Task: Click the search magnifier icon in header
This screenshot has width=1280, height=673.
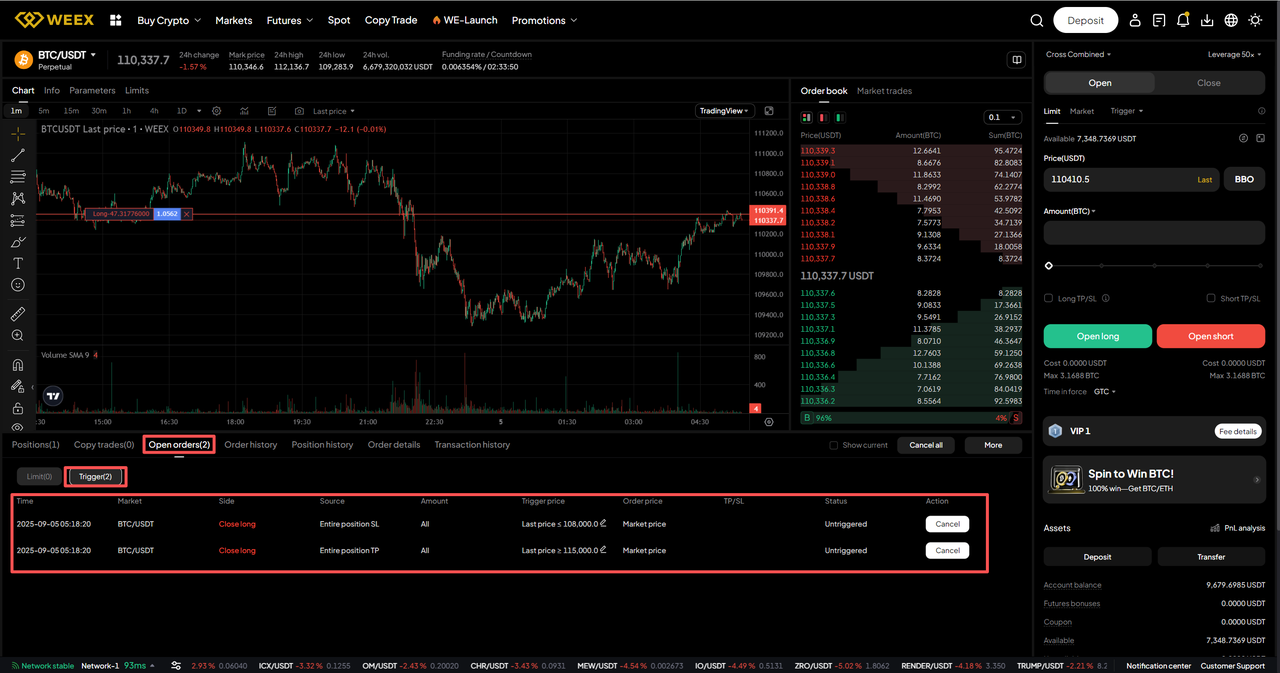Action: [x=1037, y=20]
